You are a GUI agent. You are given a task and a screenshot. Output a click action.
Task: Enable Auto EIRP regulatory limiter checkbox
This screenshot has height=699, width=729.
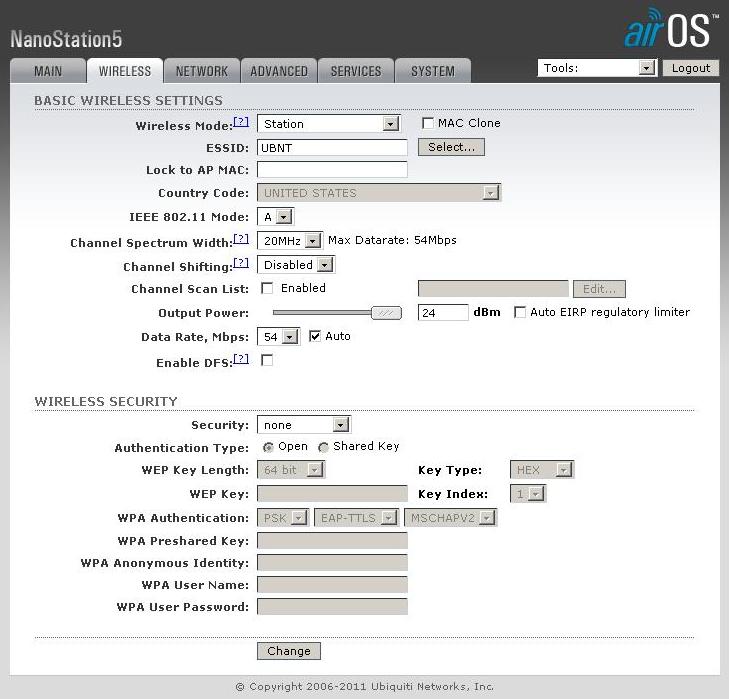[x=520, y=312]
